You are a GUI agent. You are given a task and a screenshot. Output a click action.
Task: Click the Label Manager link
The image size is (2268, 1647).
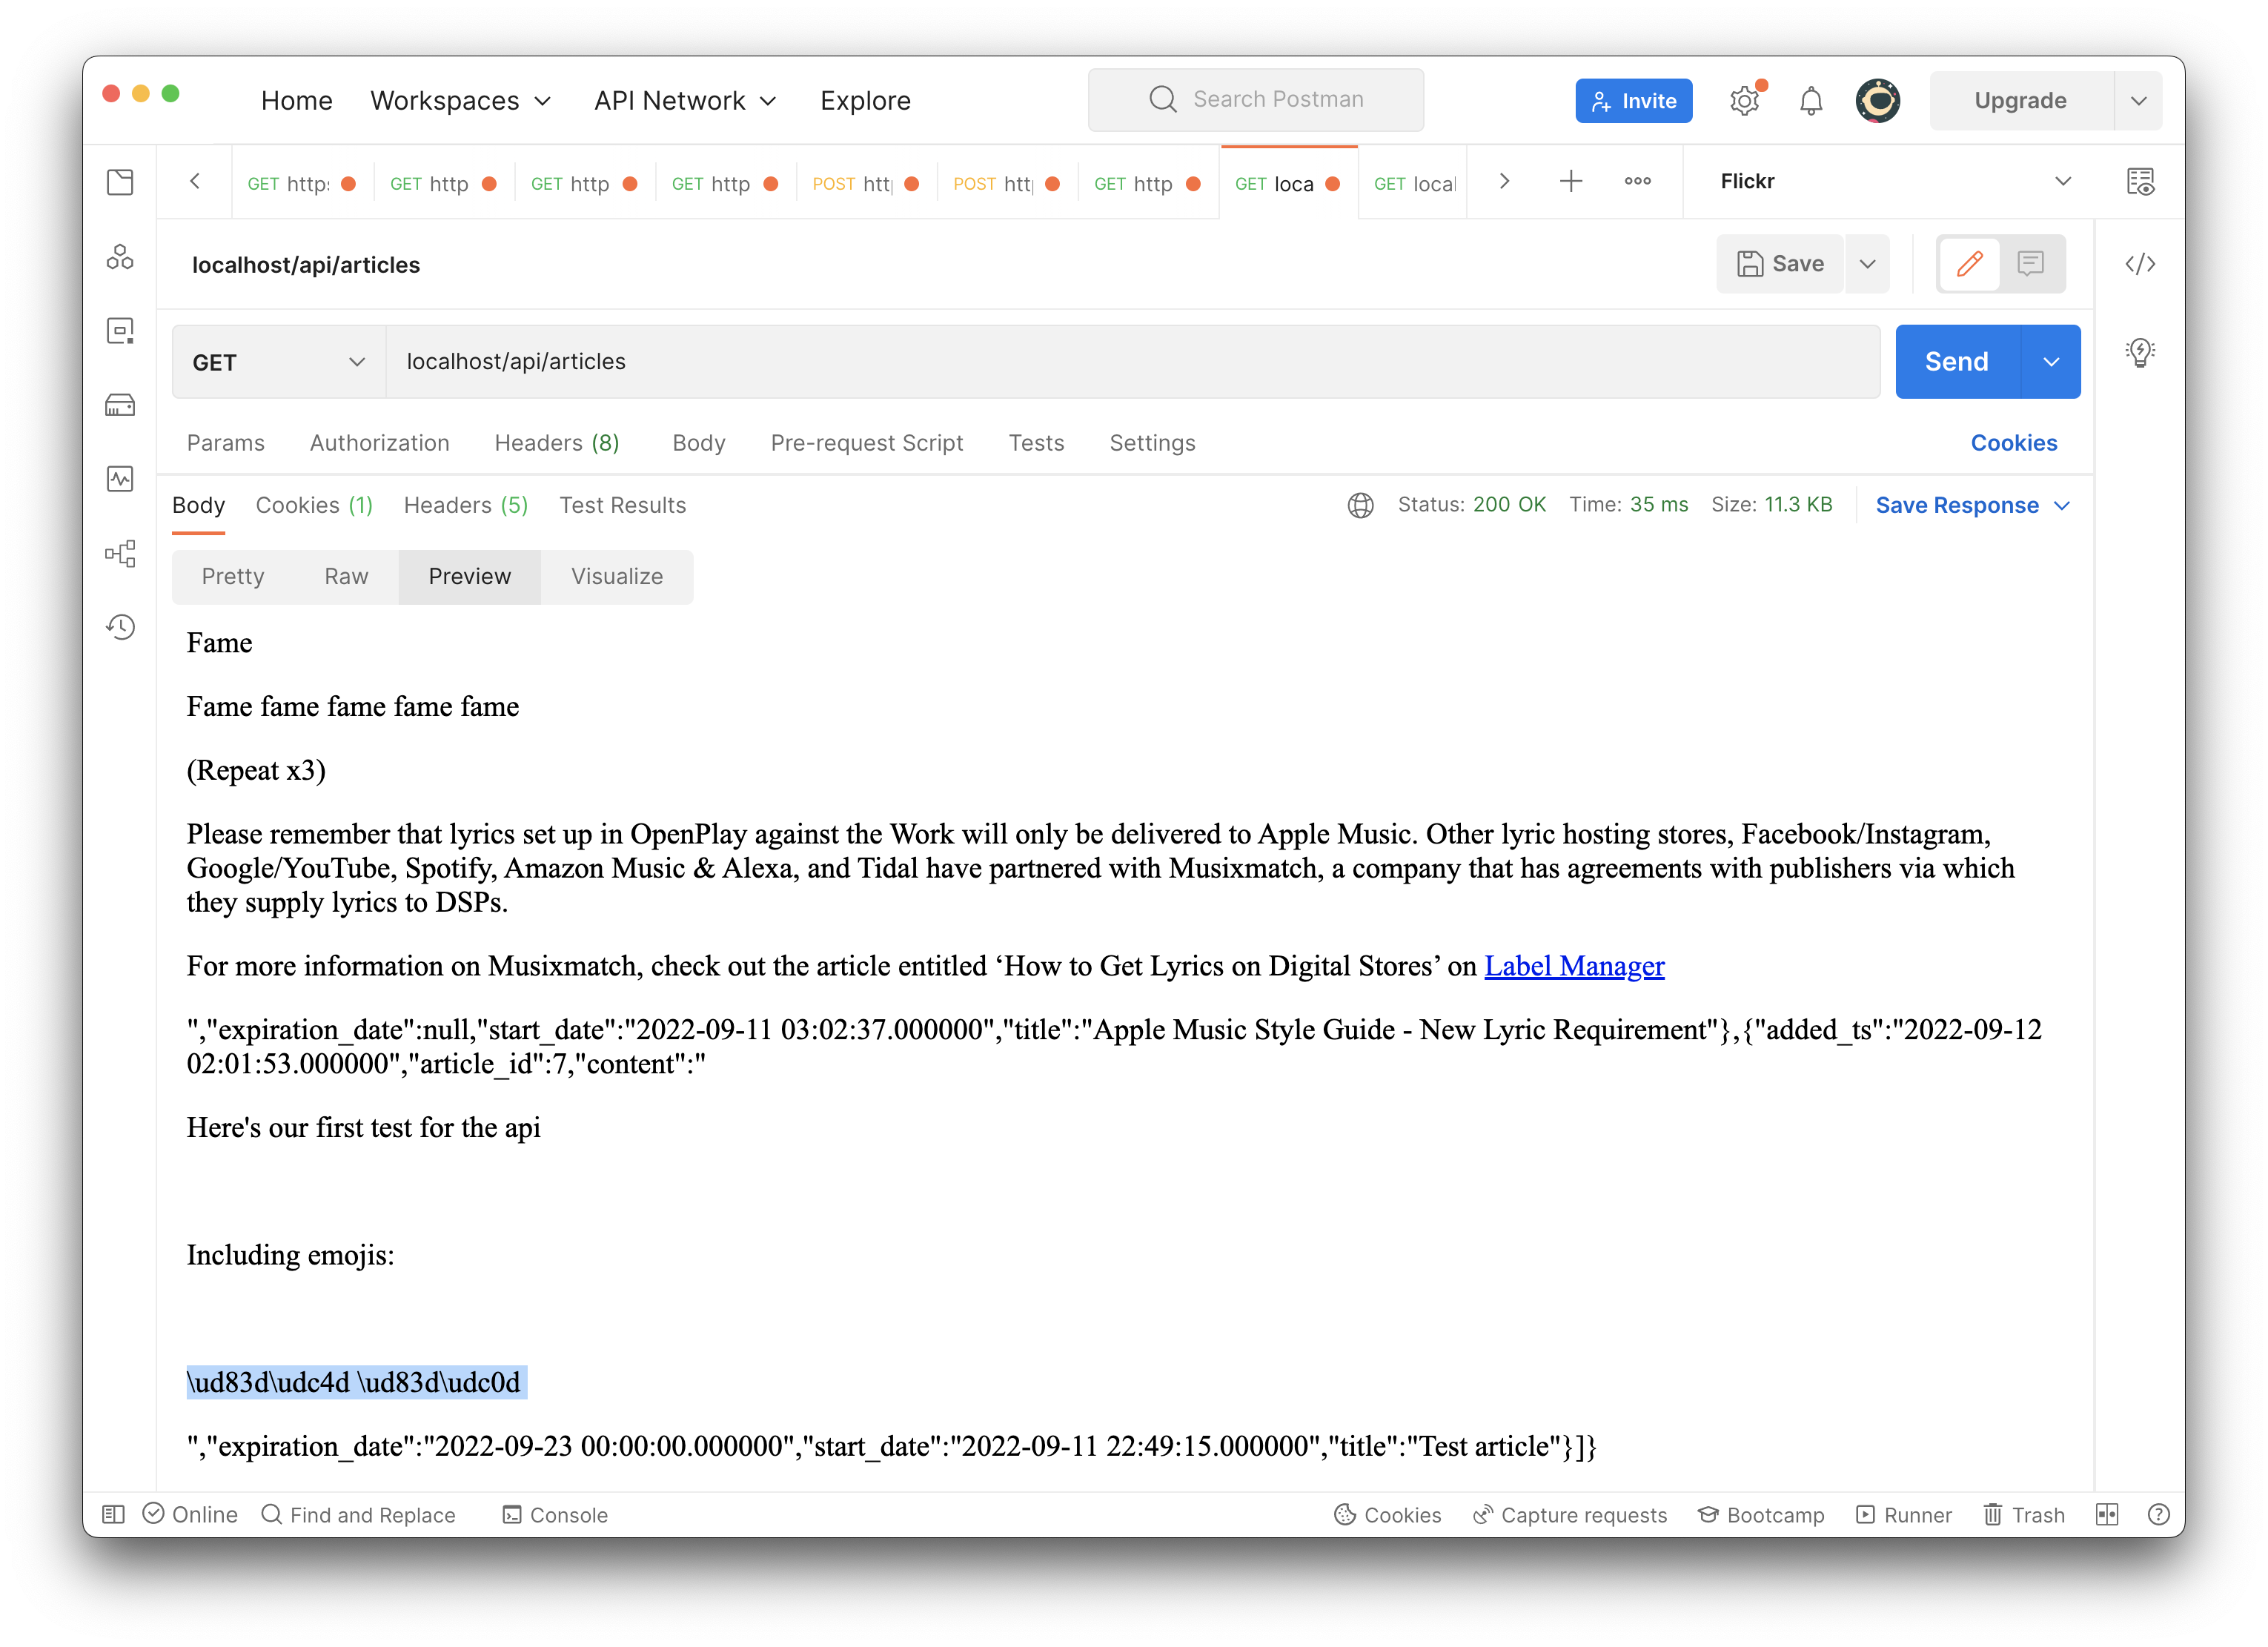(x=1574, y=966)
